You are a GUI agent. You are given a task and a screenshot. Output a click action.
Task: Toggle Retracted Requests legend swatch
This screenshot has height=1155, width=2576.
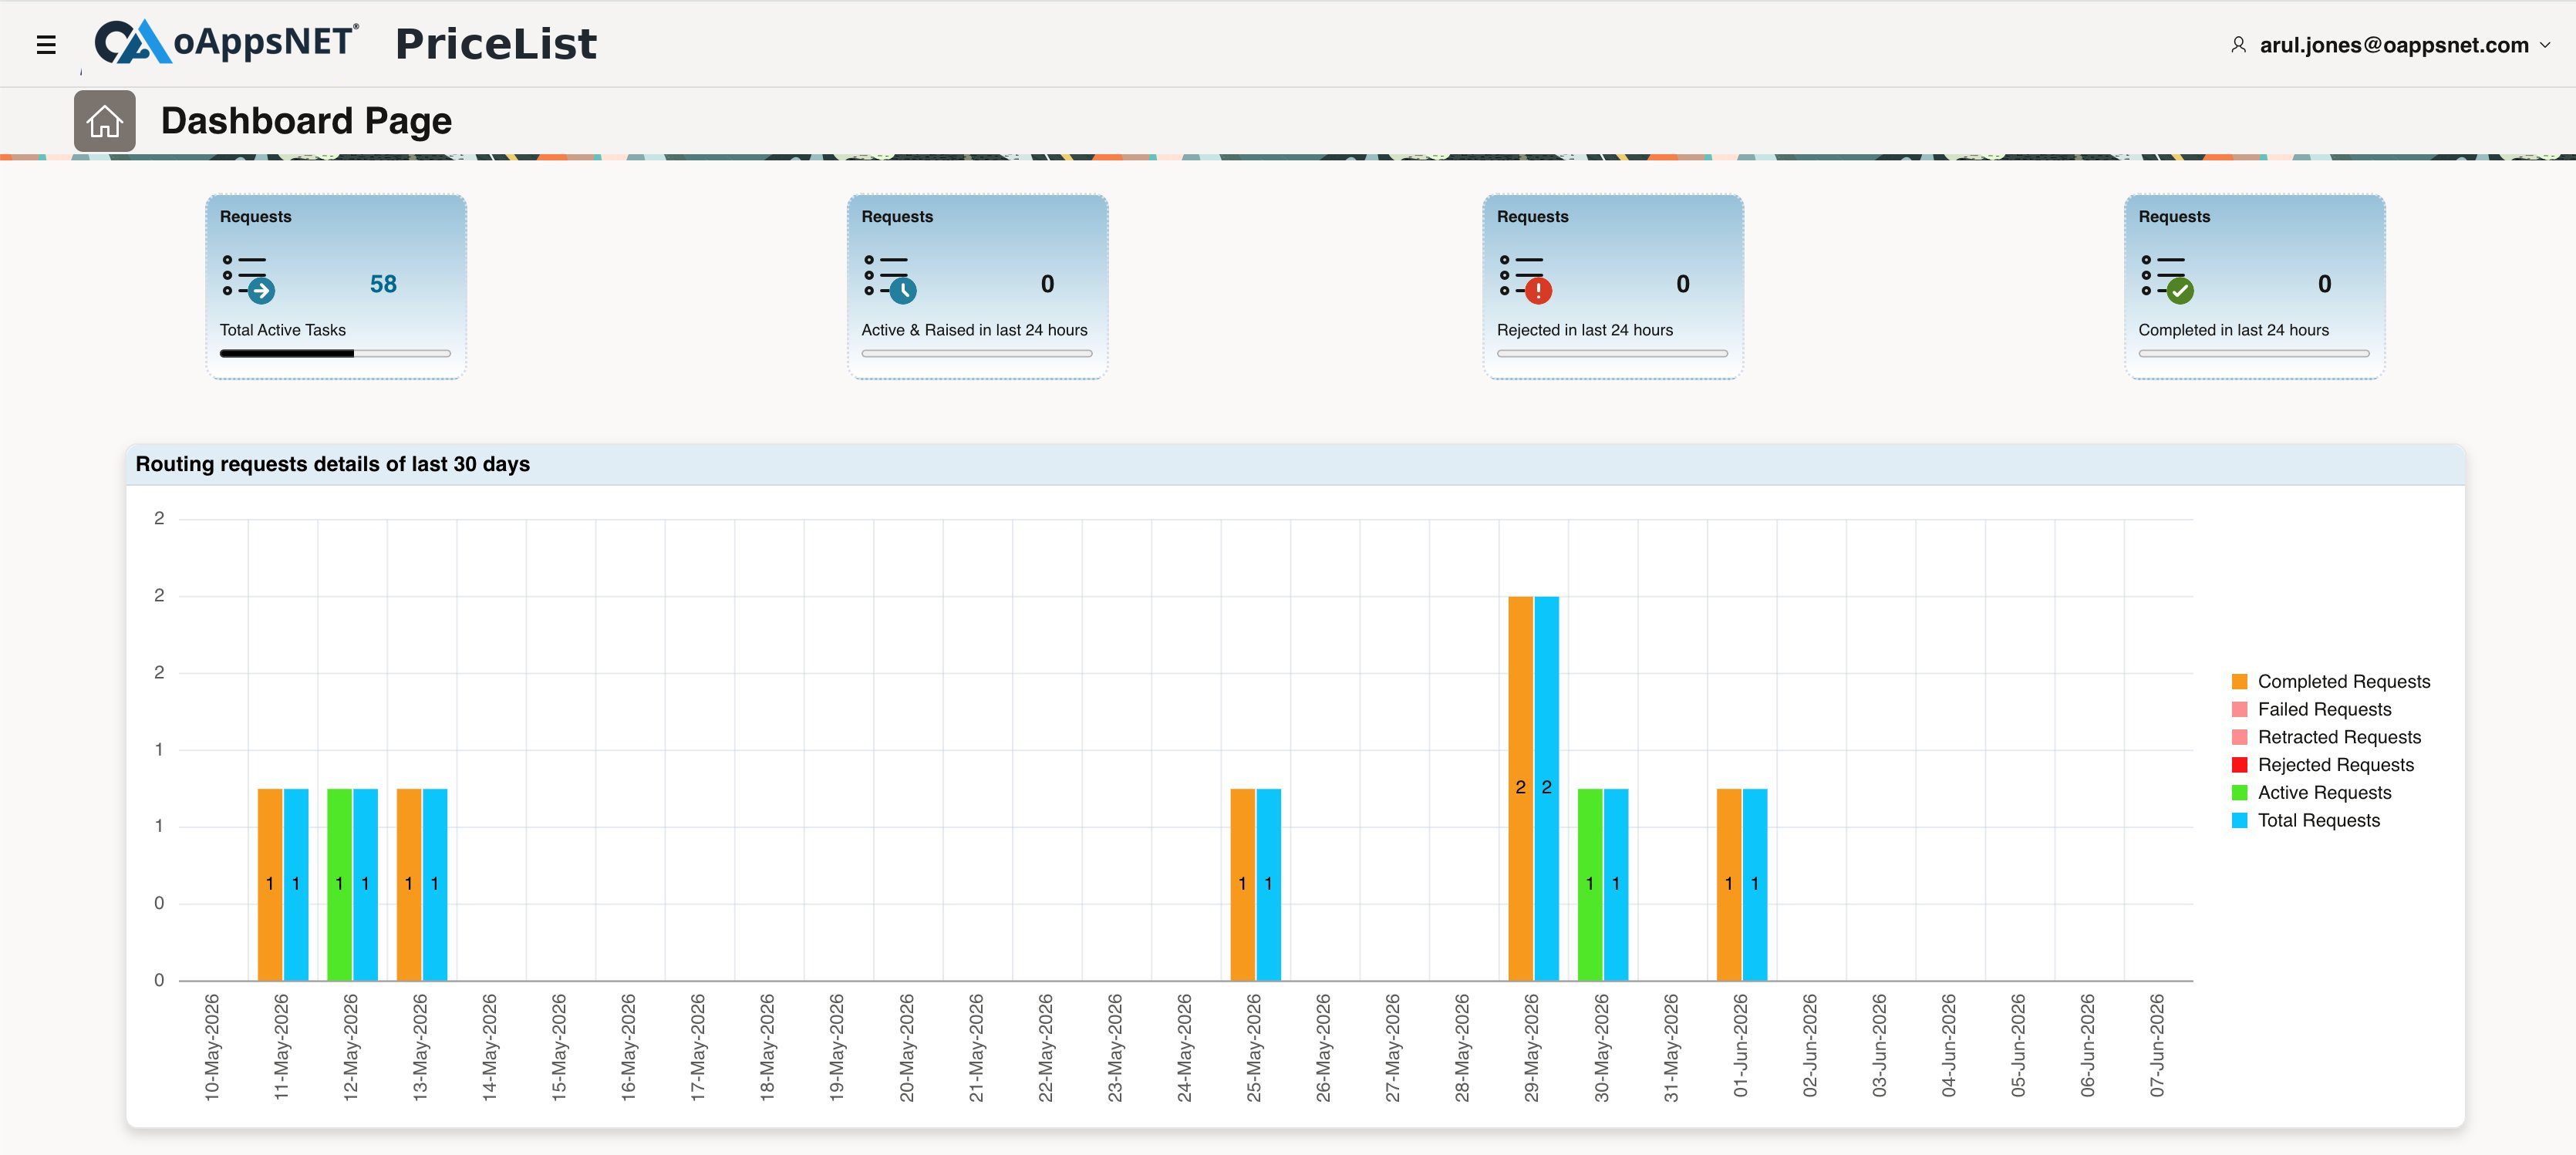(2239, 738)
